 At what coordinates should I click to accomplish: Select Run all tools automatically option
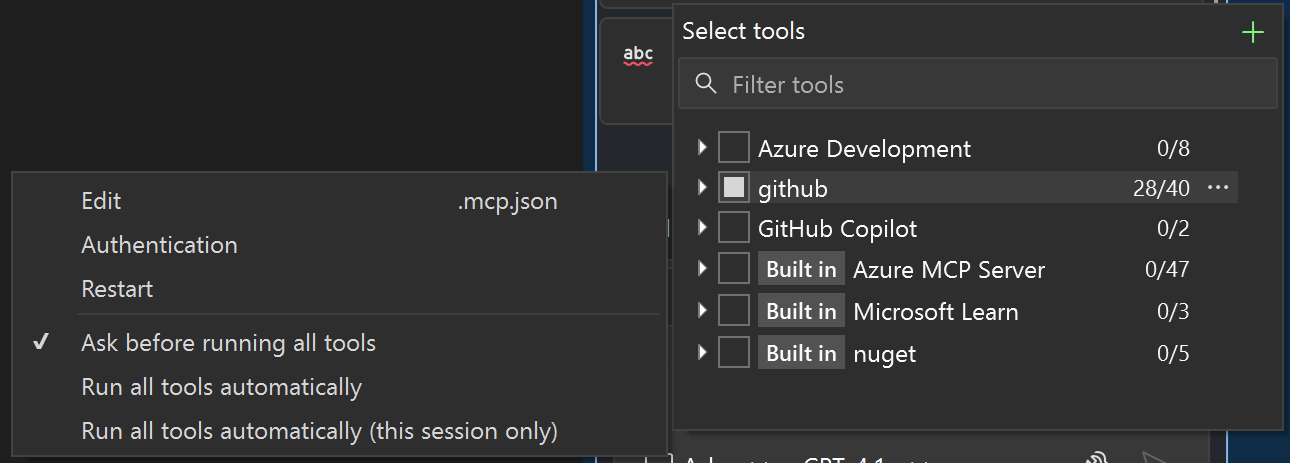tap(221, 387)
